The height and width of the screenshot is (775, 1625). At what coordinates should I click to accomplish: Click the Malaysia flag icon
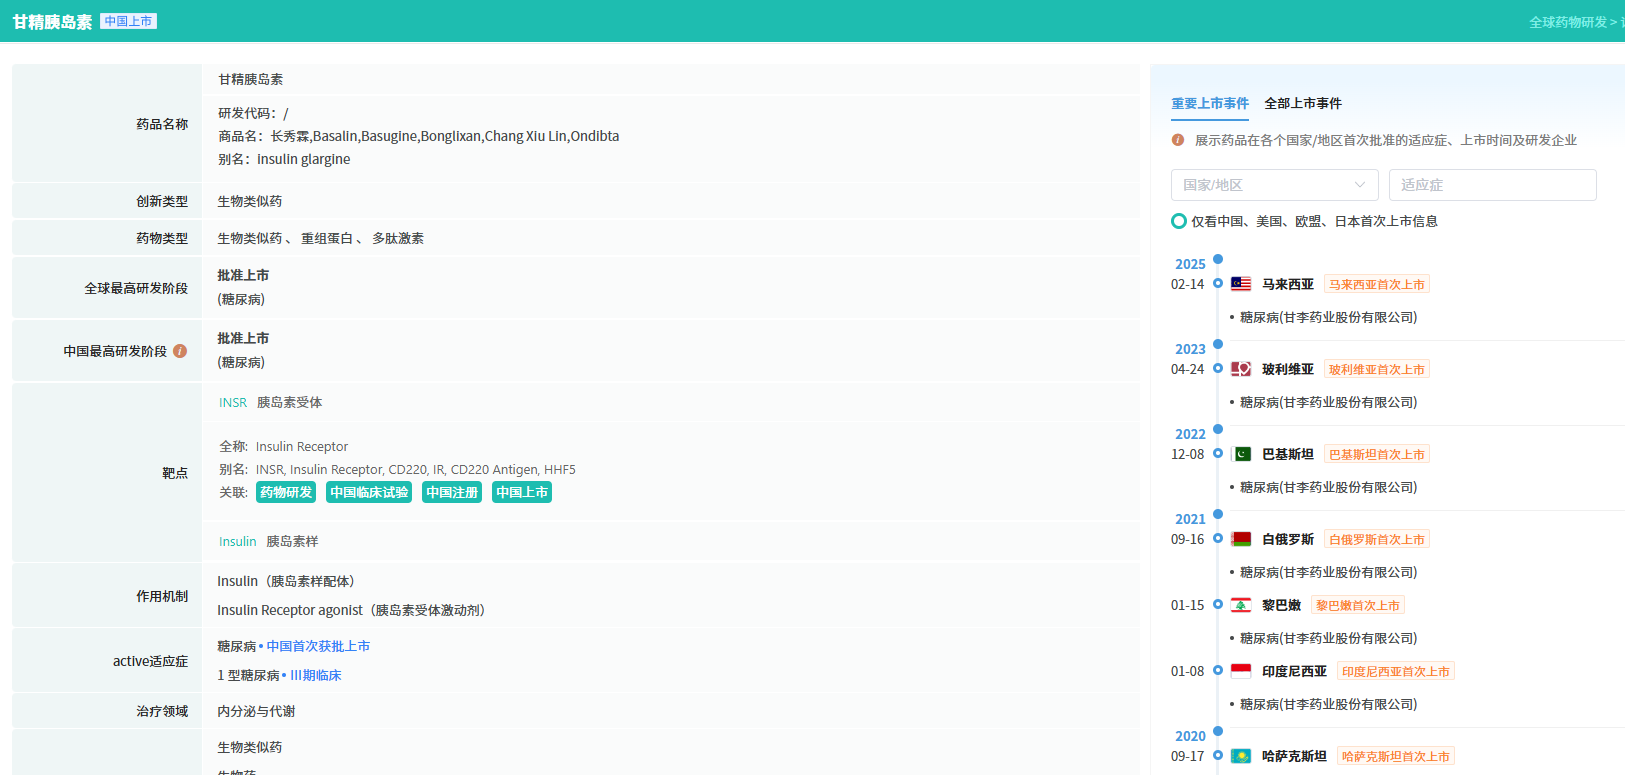tap(1241, 284)
